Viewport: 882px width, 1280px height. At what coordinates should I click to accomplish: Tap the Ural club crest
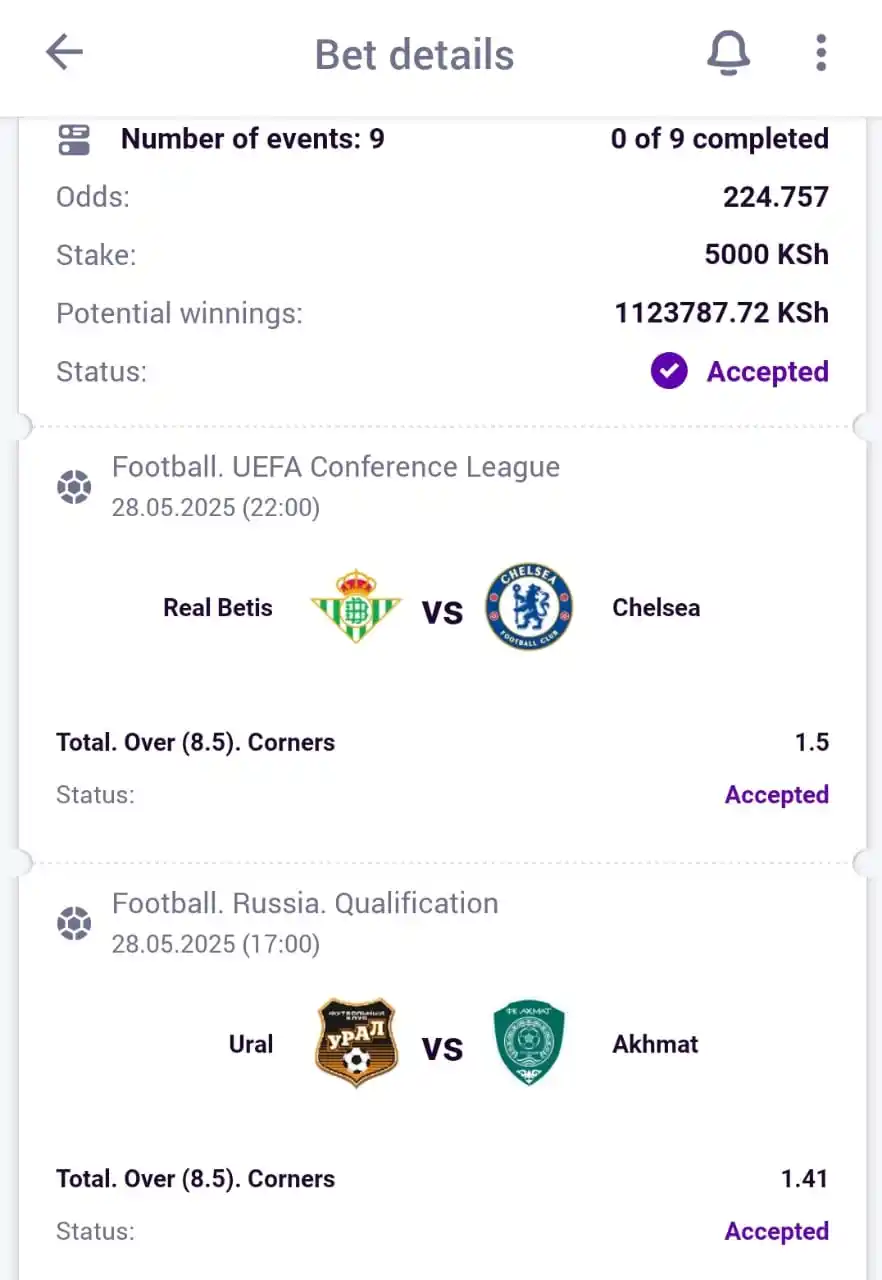click(x=356, y=1043)
